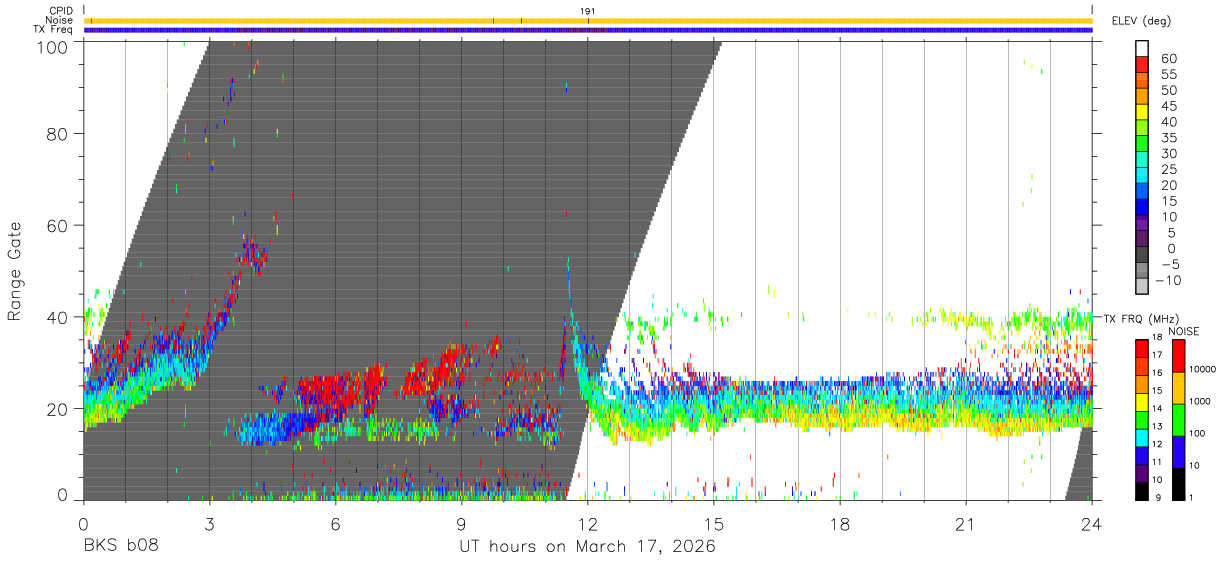The height and width of the screenshot is (567, 1228).
Task: Click UT hours axis tick 24
Action: coord(1092,523)
